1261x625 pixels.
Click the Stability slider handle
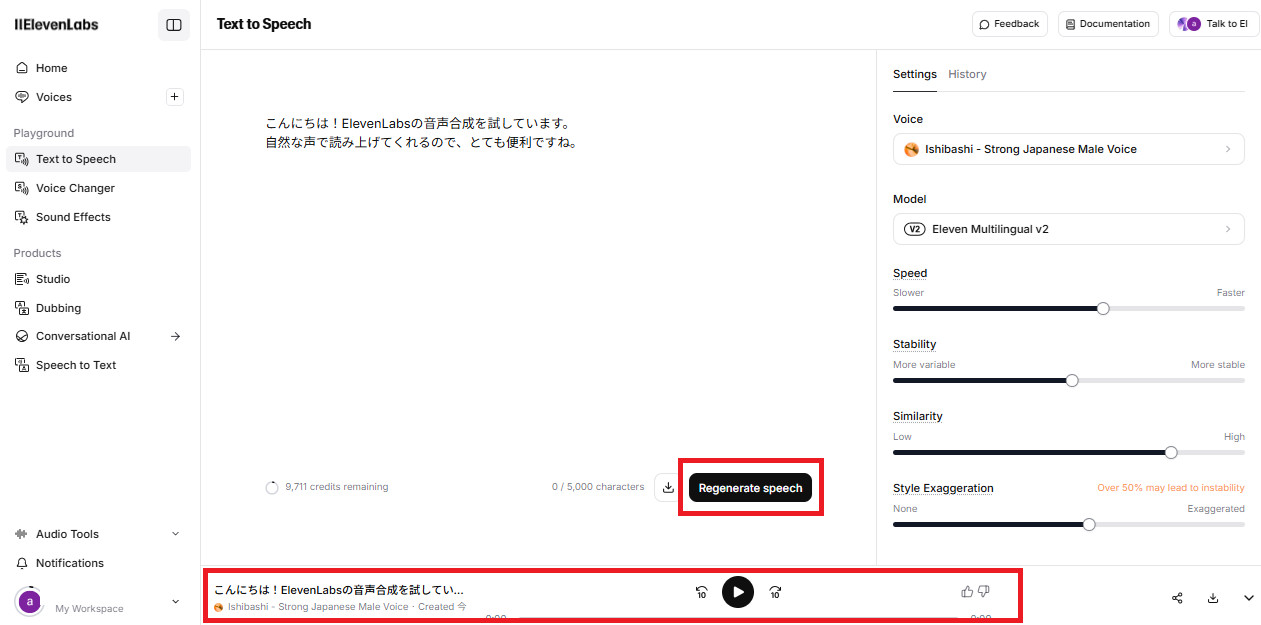(x=1072, y=380)
